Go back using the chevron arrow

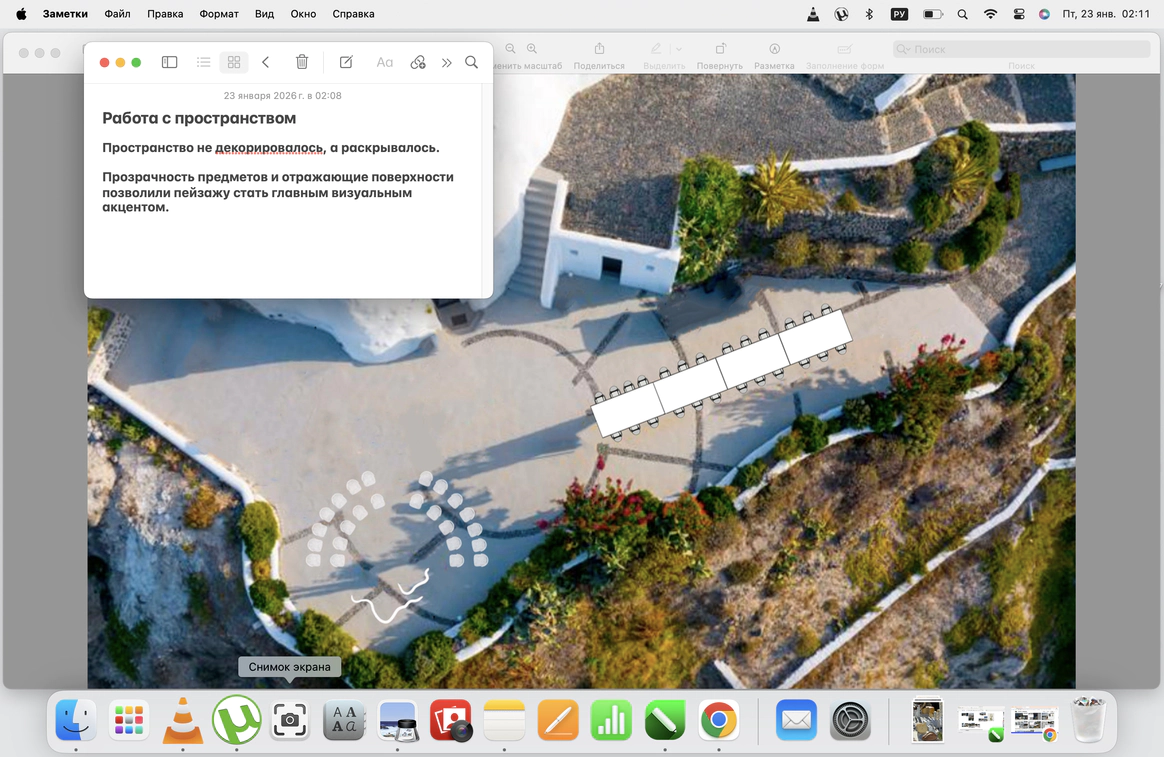pos(266,62)
